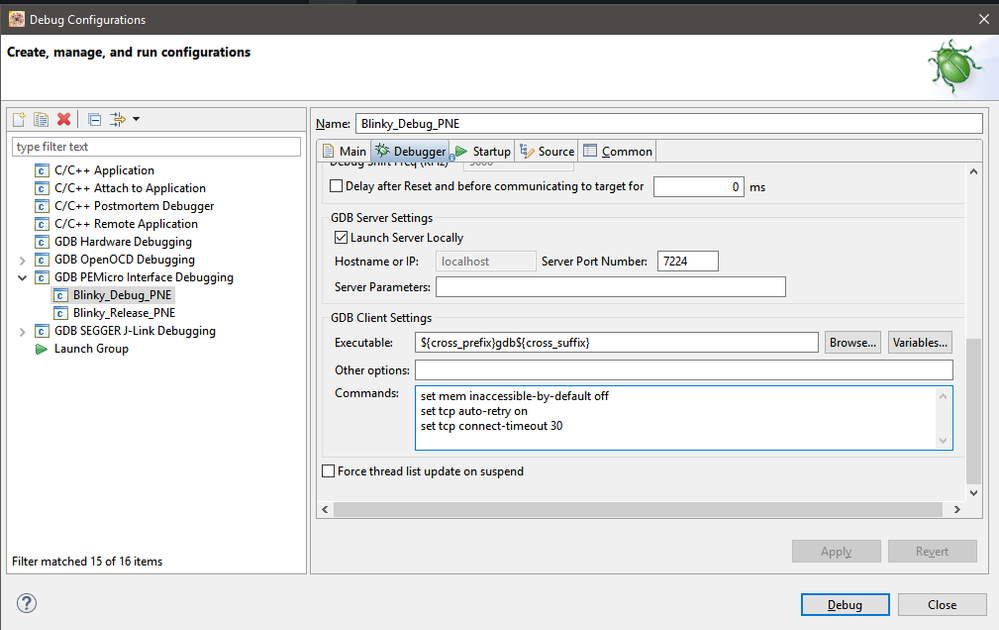Image resolution: width=999 pixels, height=630 pixels.
Task: Enable Delay after Reset checkbox
Action: [336, 186]
